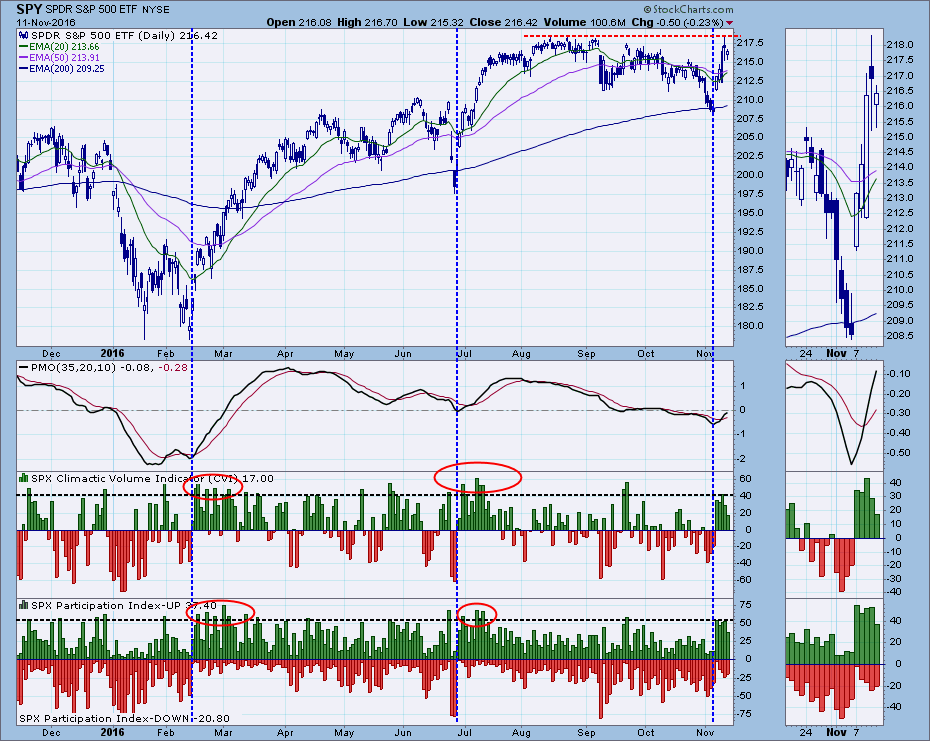Click the '192.5' price axis label
This screenshot has height=741, width=930.
pyautogui.click(x=751, y=231)
